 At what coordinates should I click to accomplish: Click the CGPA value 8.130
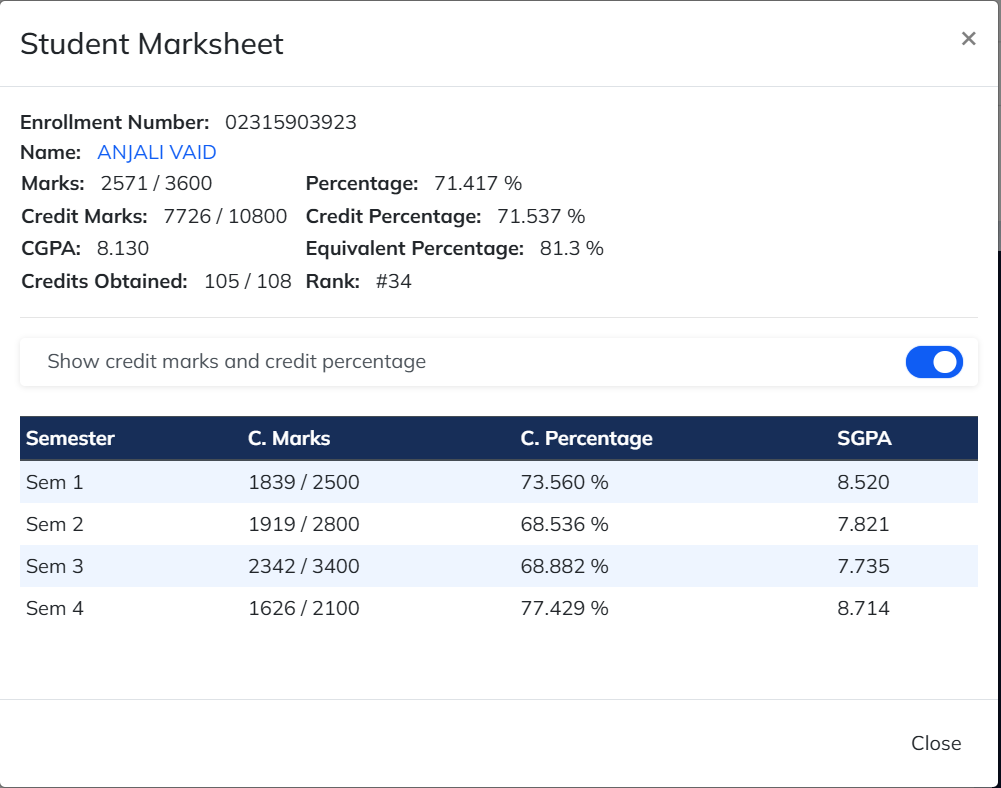123,249
